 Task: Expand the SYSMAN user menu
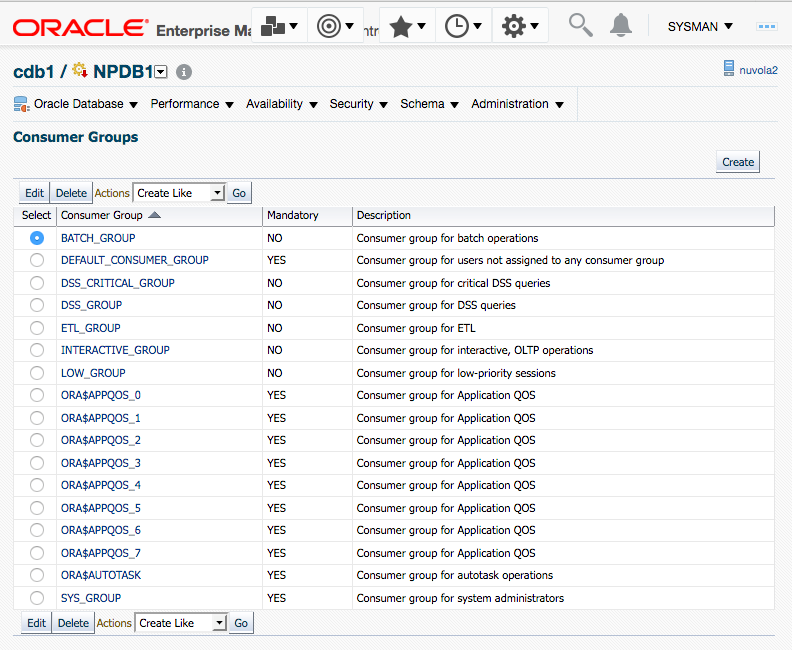coord(700,26)
